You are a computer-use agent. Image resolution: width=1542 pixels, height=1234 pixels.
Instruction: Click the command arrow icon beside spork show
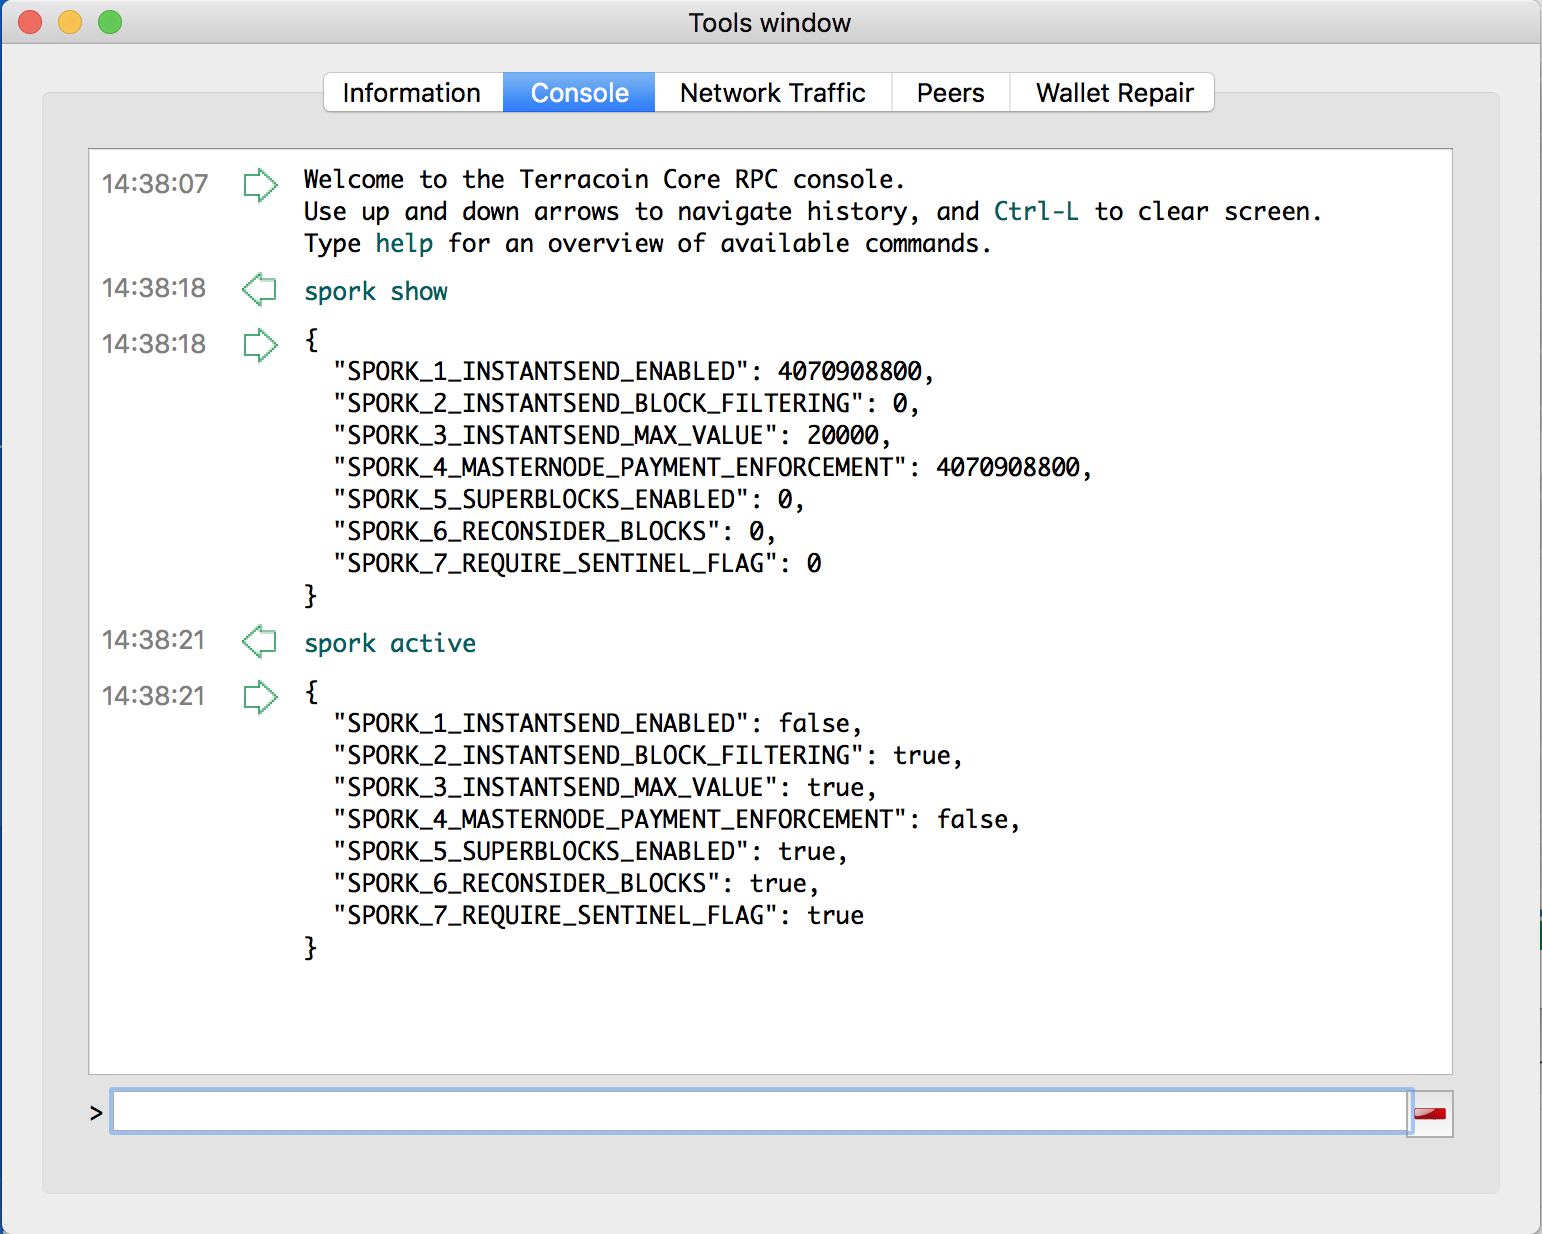(x=260, y=290)
